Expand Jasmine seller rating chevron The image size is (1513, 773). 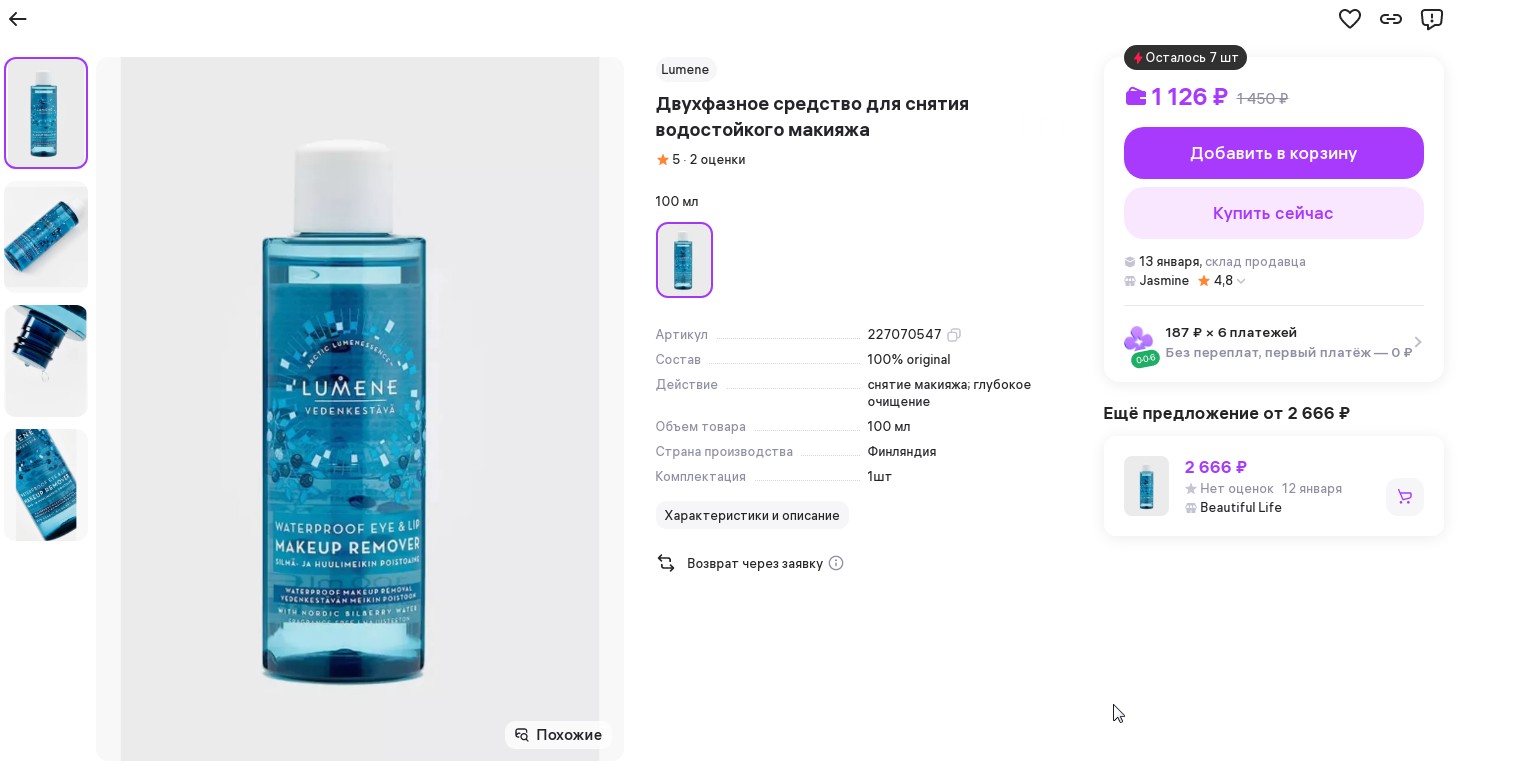[1241, 281]
